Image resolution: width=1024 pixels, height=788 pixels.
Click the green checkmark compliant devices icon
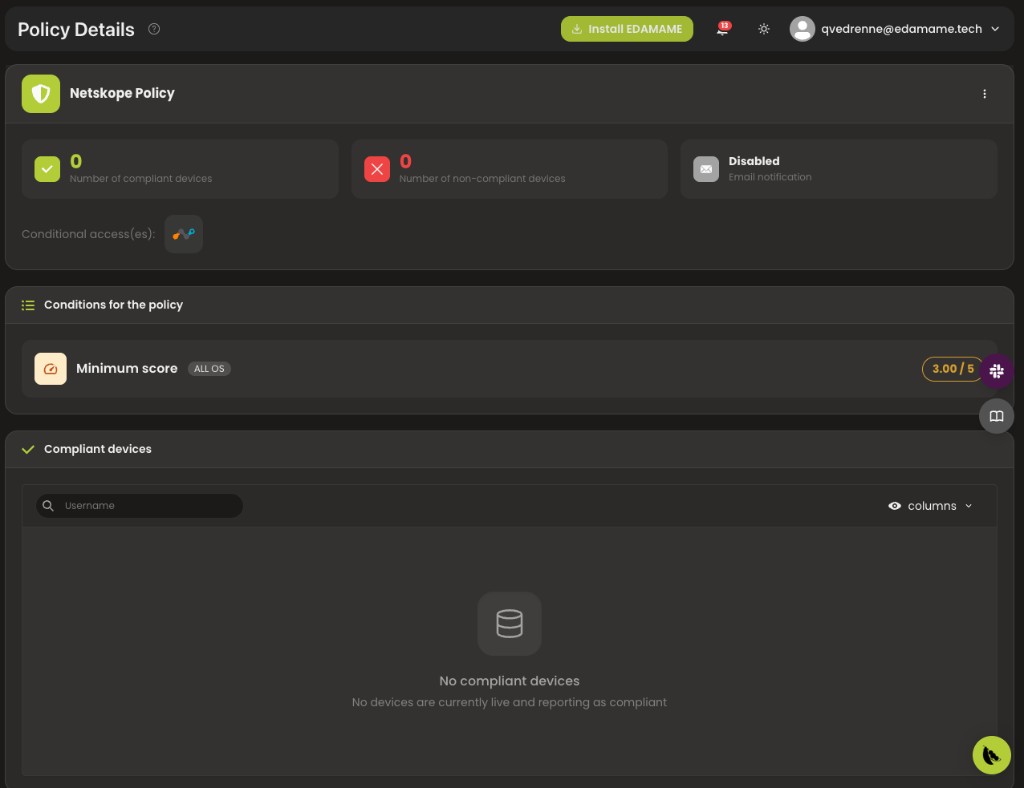coord(47,169)
